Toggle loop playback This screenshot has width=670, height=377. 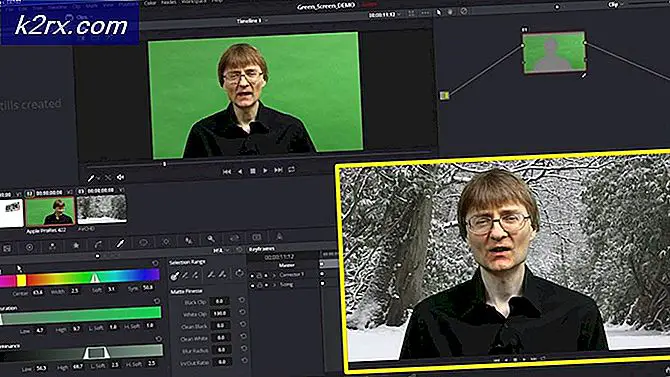(x=291, y=170)
